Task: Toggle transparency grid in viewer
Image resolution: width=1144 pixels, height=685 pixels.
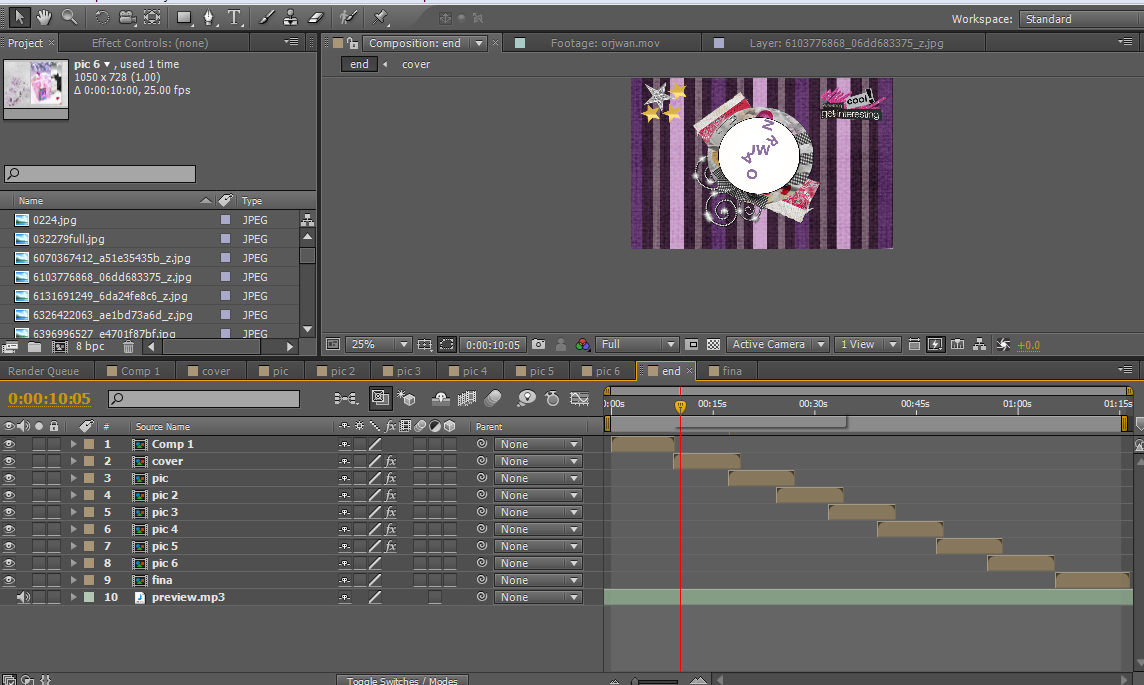Action: [714, 344]
